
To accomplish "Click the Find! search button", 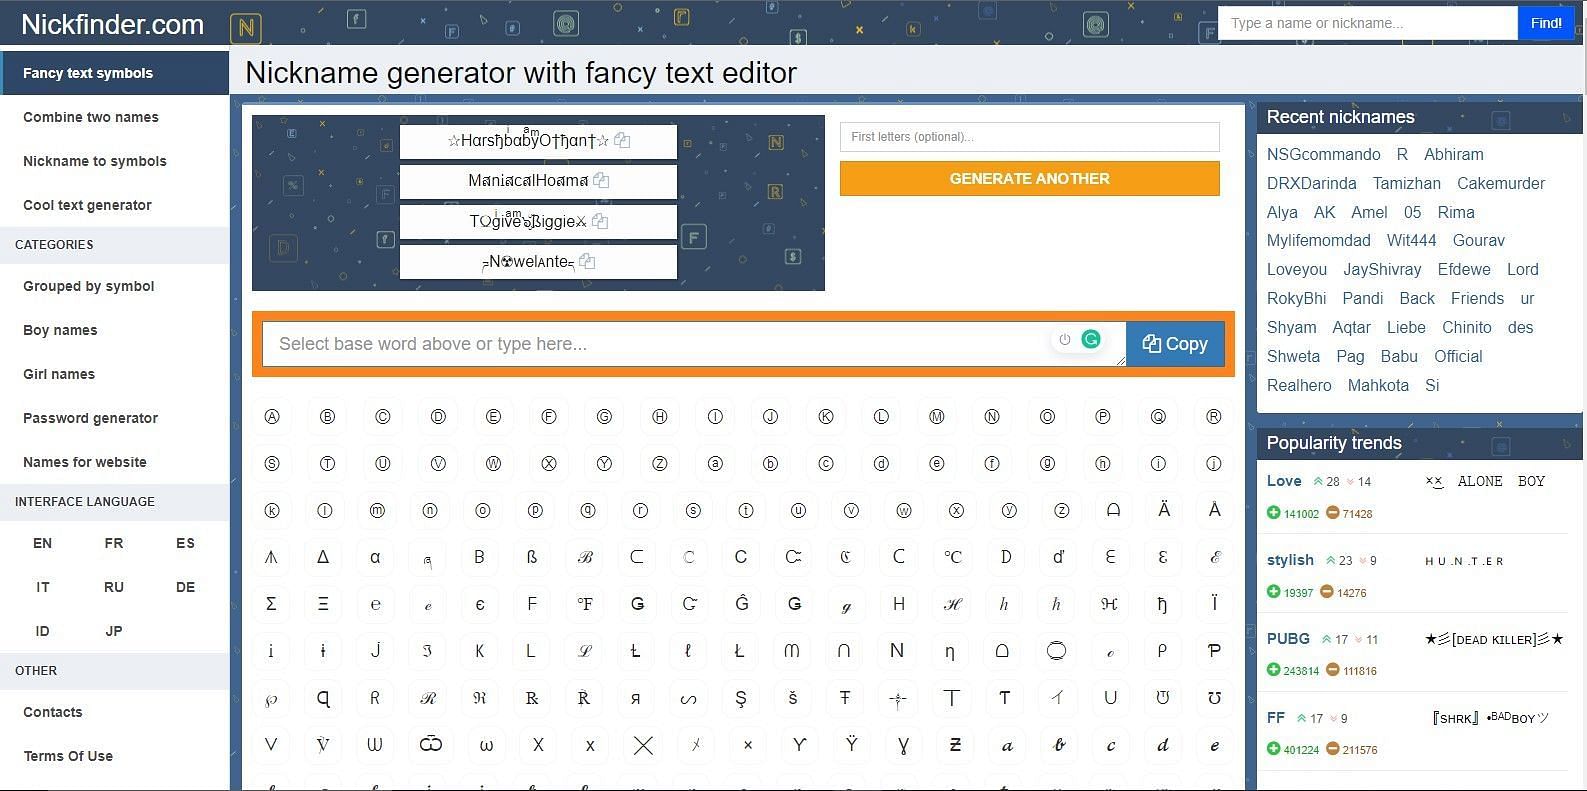I will (1545, 23).
